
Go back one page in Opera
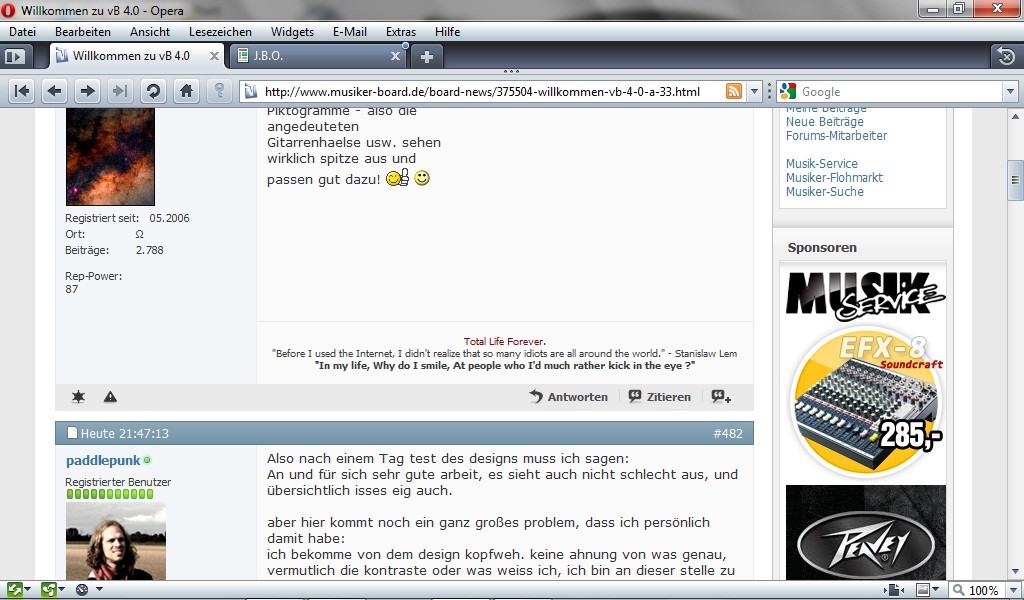click(x=55, y=91)
